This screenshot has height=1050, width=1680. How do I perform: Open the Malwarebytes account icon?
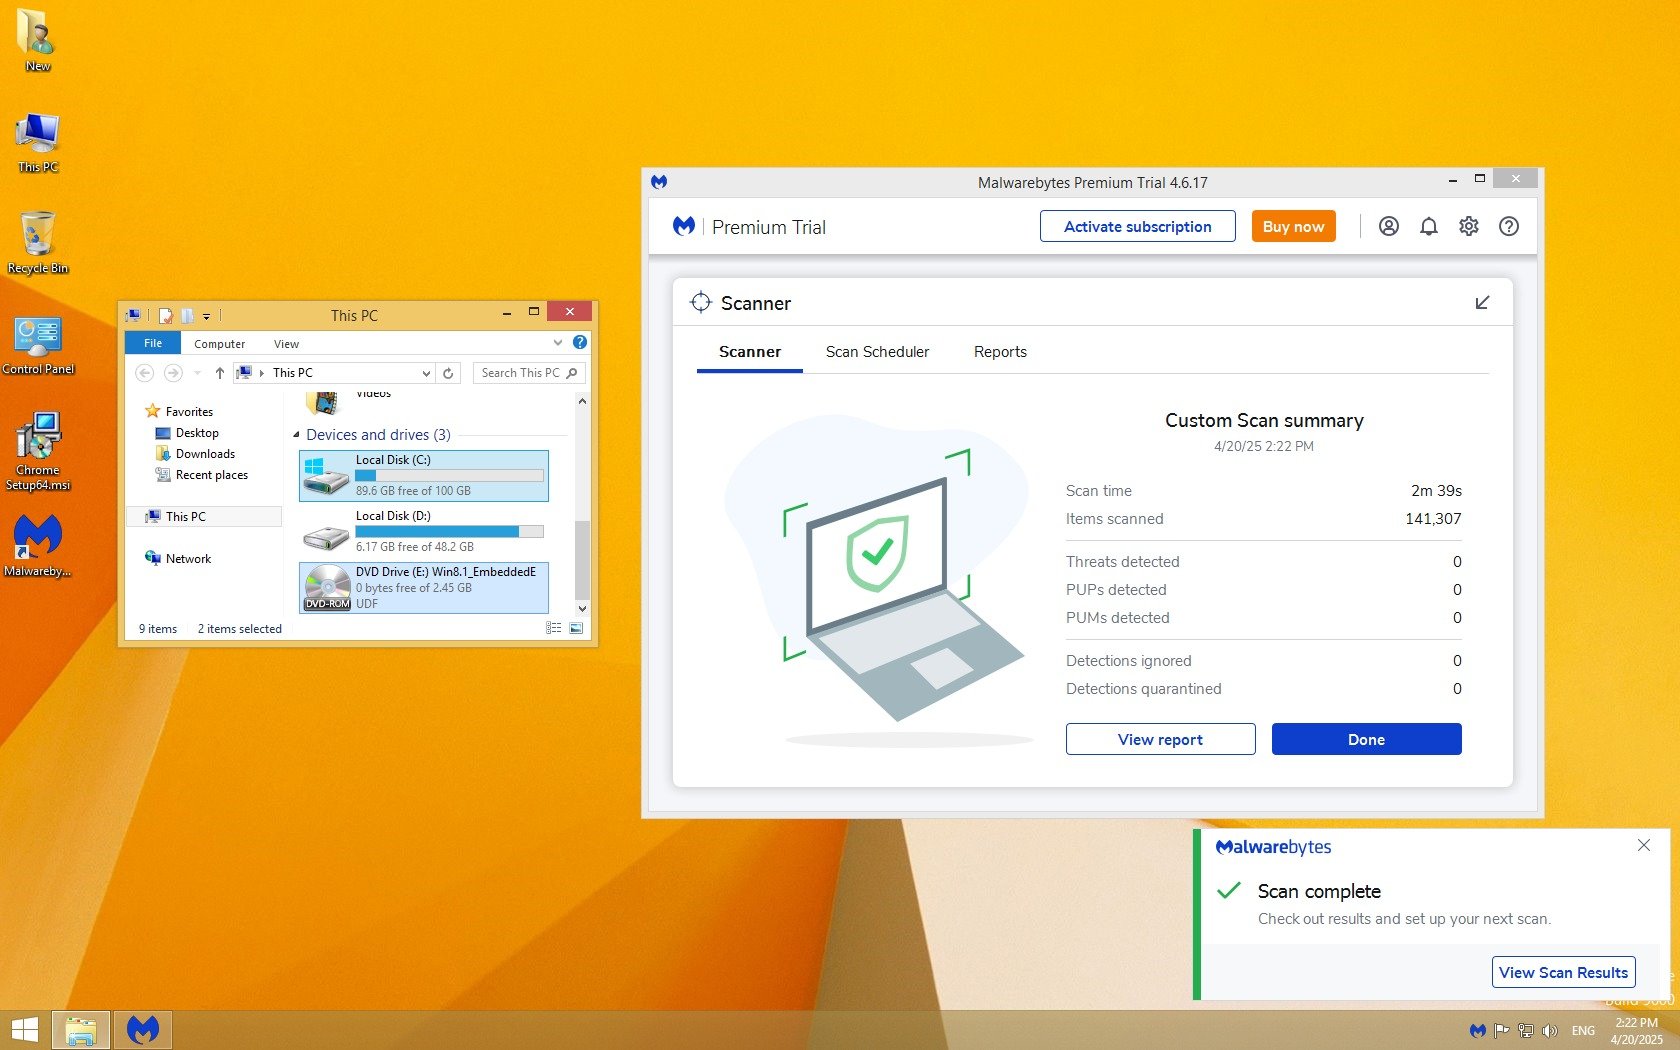pyautogui.click(x=1389, y=226)
